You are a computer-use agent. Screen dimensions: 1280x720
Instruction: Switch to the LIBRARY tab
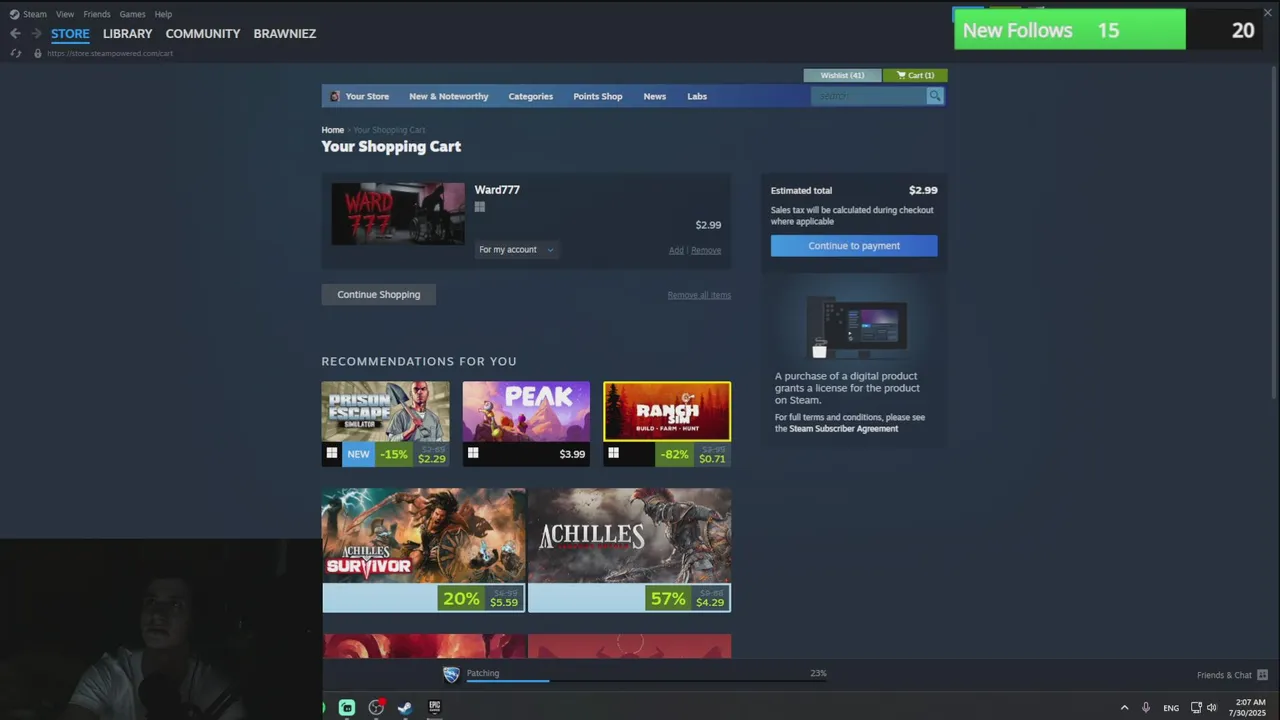[x=128, y=33]
